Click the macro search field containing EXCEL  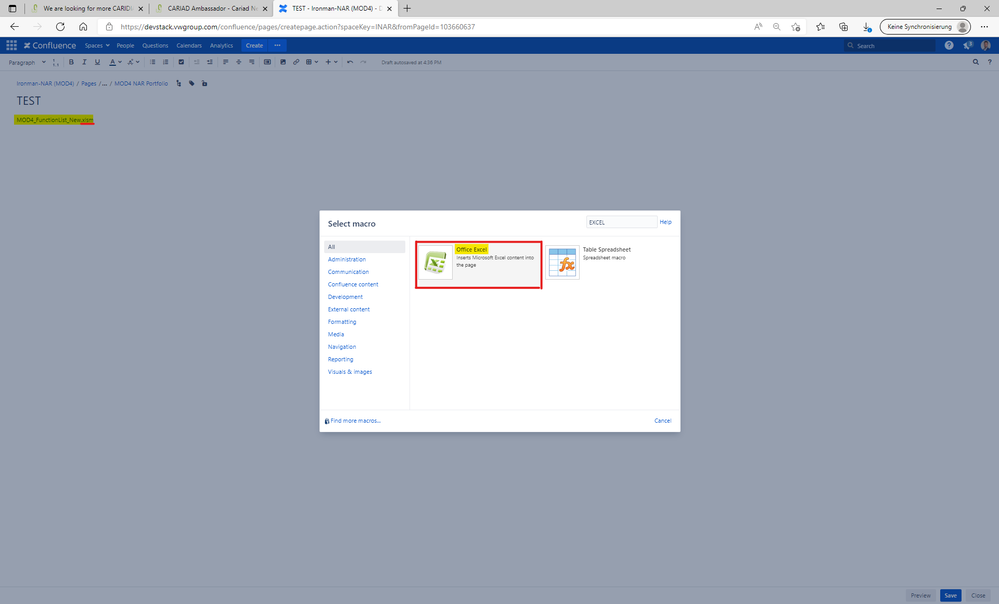(621, 222)
